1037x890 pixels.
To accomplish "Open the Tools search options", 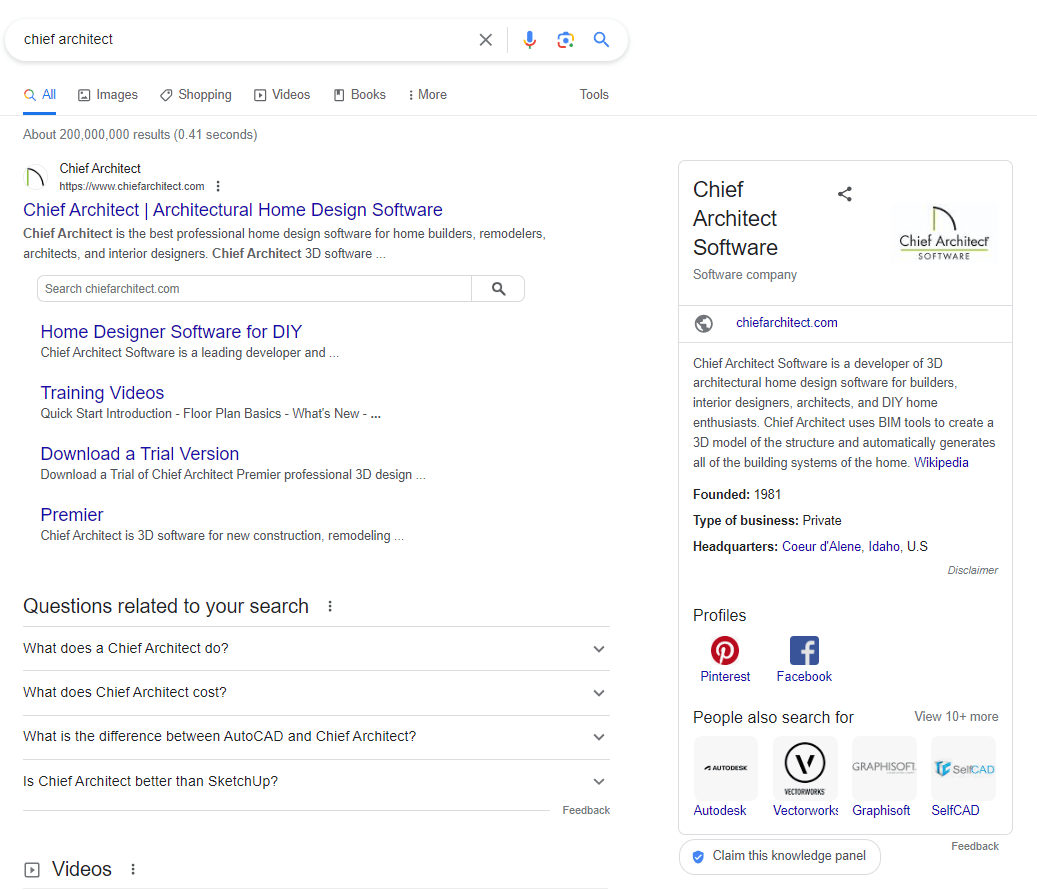I will click(594, 95).
